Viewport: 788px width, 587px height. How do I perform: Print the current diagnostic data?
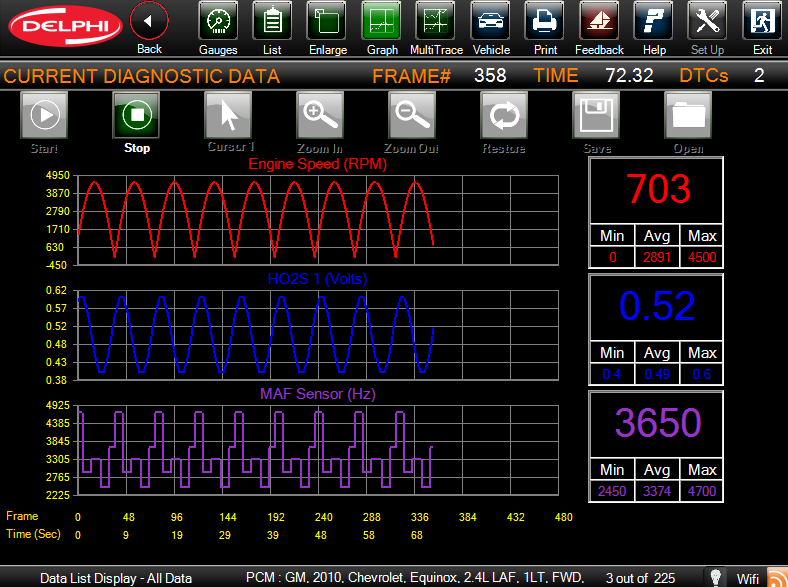pos(545,21)
